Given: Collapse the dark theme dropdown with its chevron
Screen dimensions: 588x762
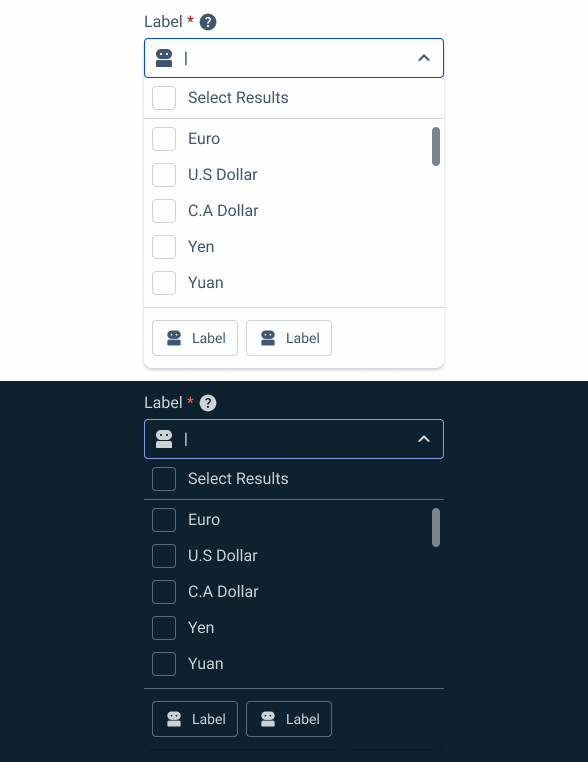Looking at the screenshot, I should pos(424,439).
